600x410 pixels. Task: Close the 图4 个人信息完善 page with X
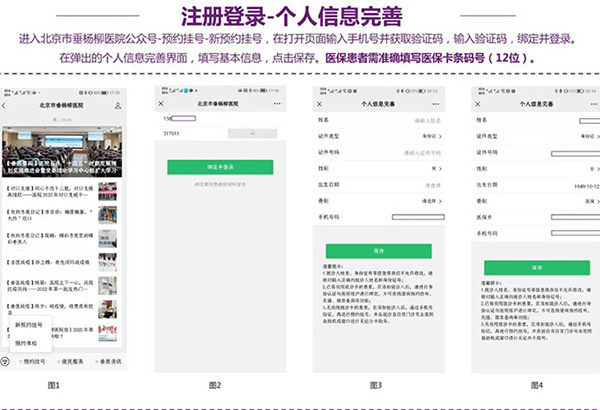[478, 103]
